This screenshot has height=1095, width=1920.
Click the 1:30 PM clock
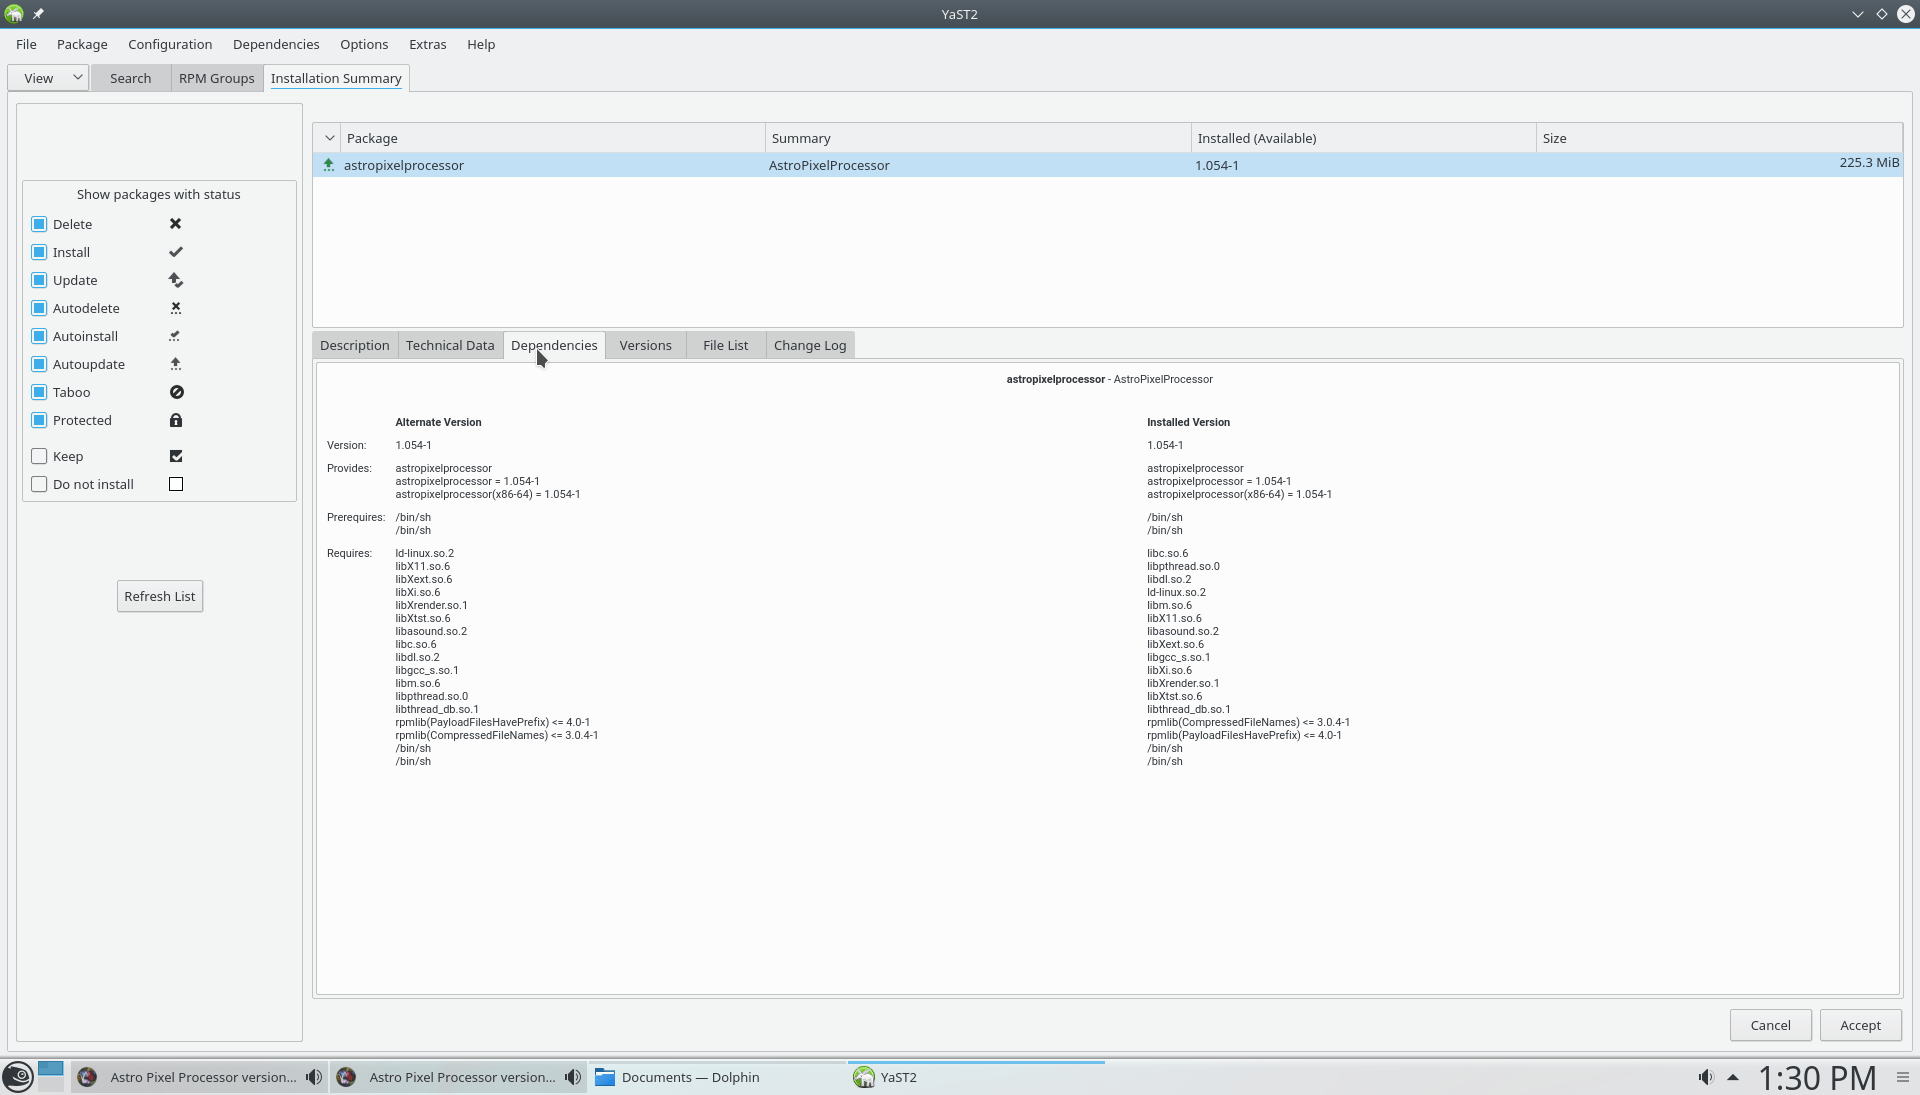(1817, 1077)
